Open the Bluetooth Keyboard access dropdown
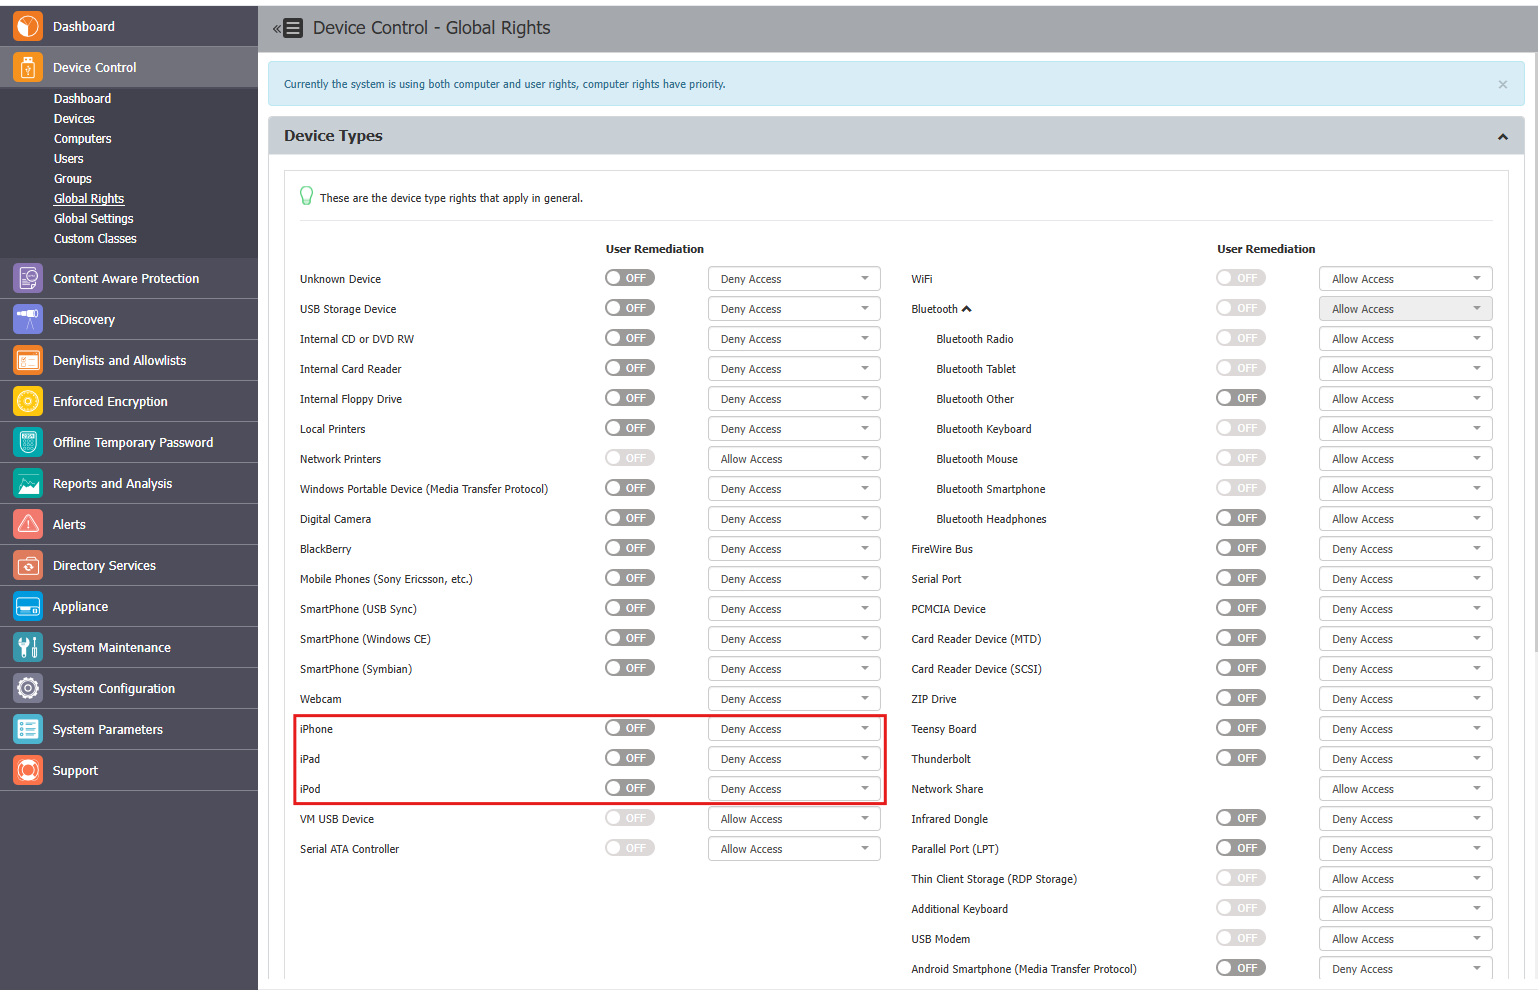 (x=1405, y=429)
